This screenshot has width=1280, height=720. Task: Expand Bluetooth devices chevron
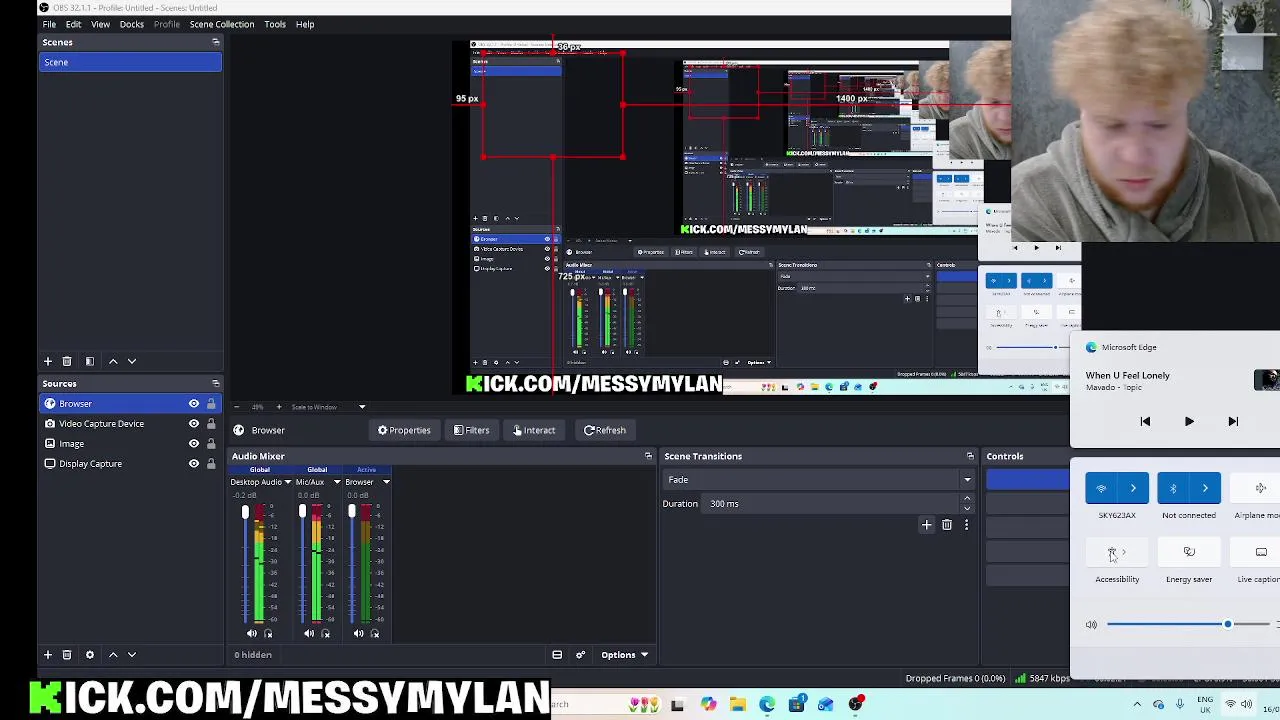1205,488
